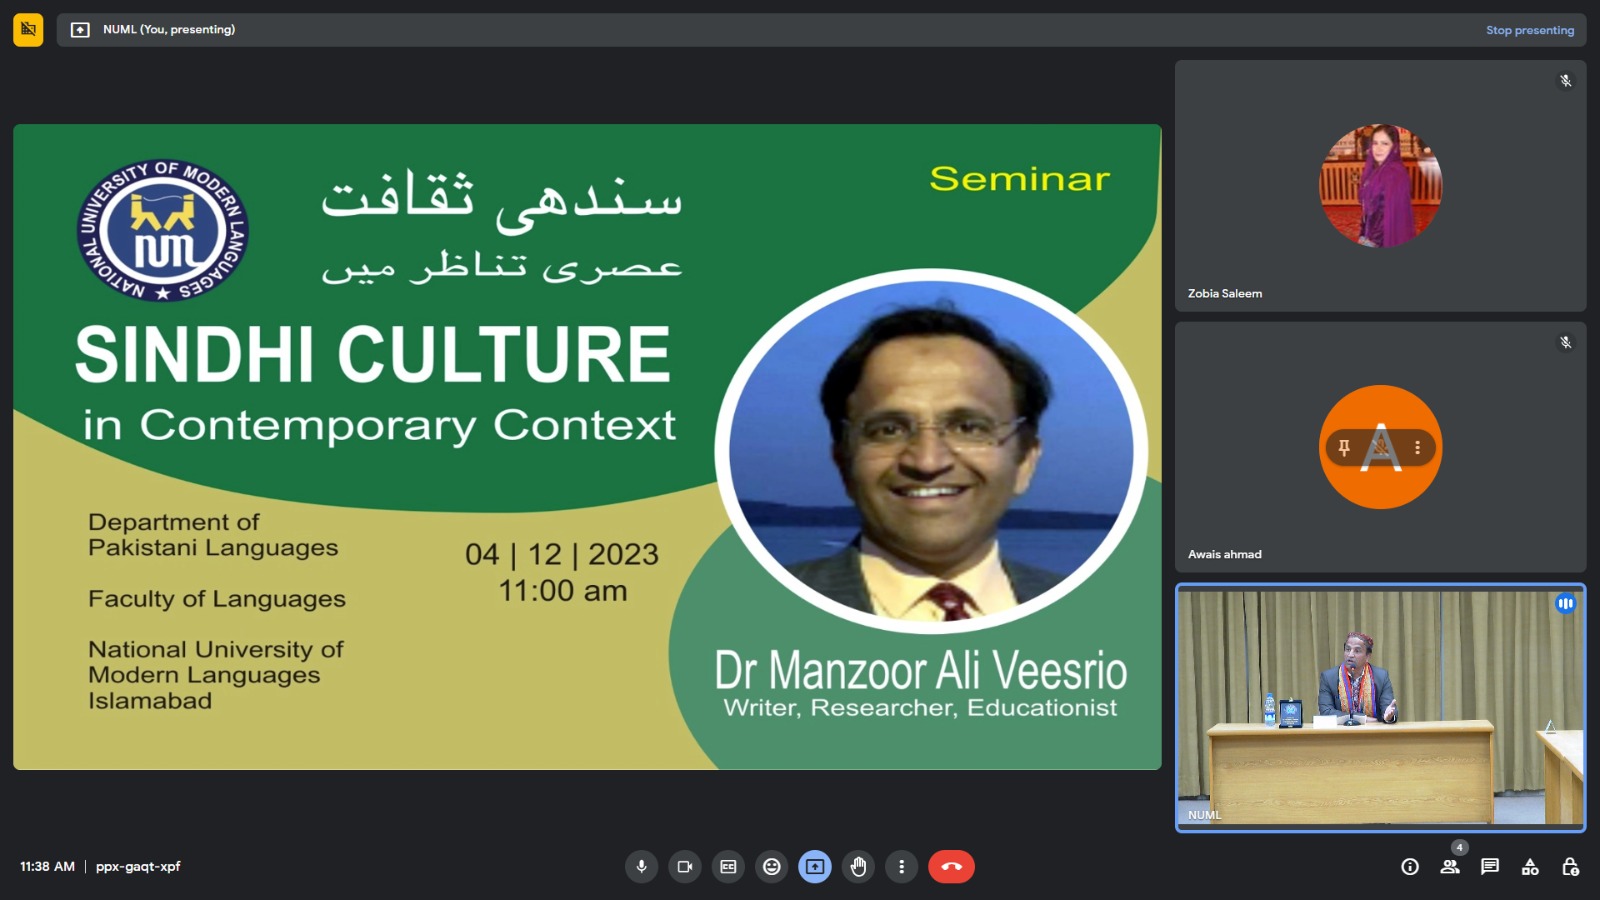Open more options on Awais ahmad tile
This screenshot has width=1600, height=900.
pos(1417,447)
